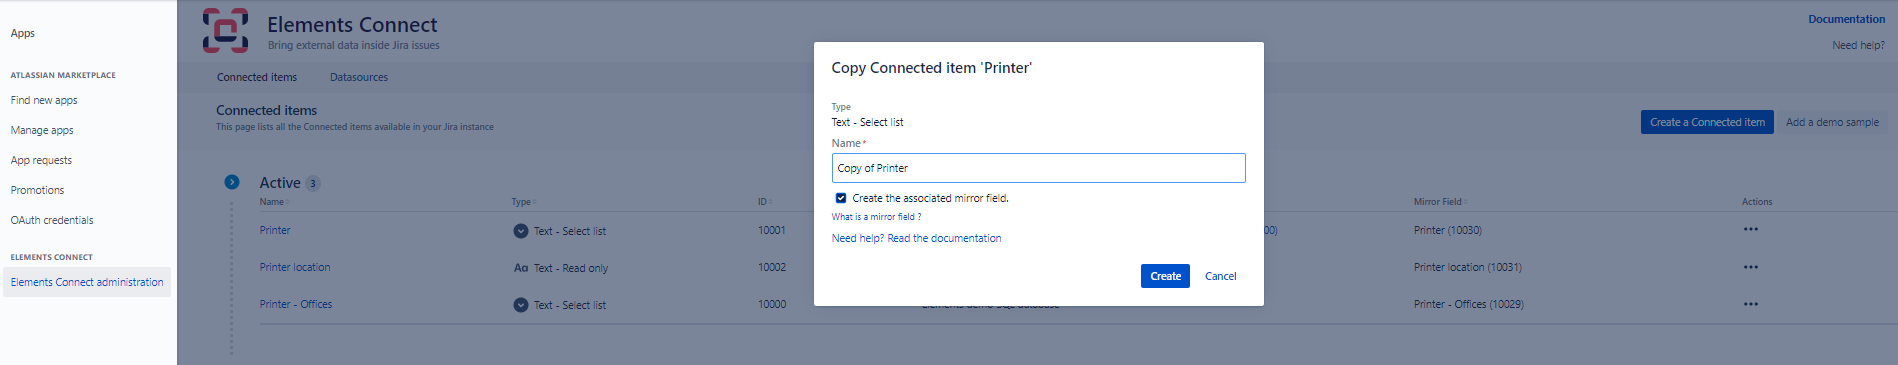Switch to the Datasources tab
This screenshot has height=365, width=1898.
tap(359, 77)
